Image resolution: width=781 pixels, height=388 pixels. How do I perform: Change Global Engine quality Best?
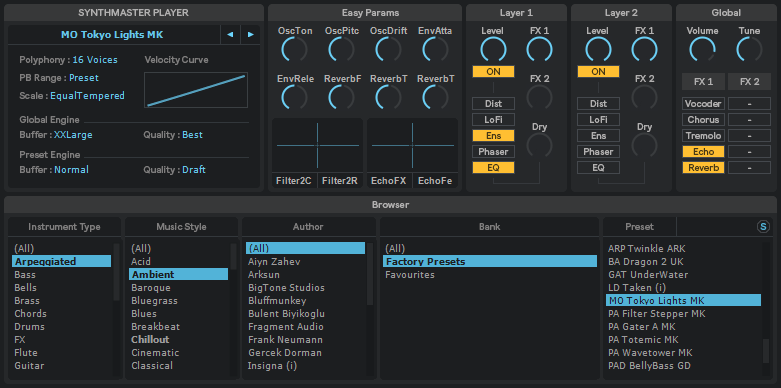click(192, 135)
